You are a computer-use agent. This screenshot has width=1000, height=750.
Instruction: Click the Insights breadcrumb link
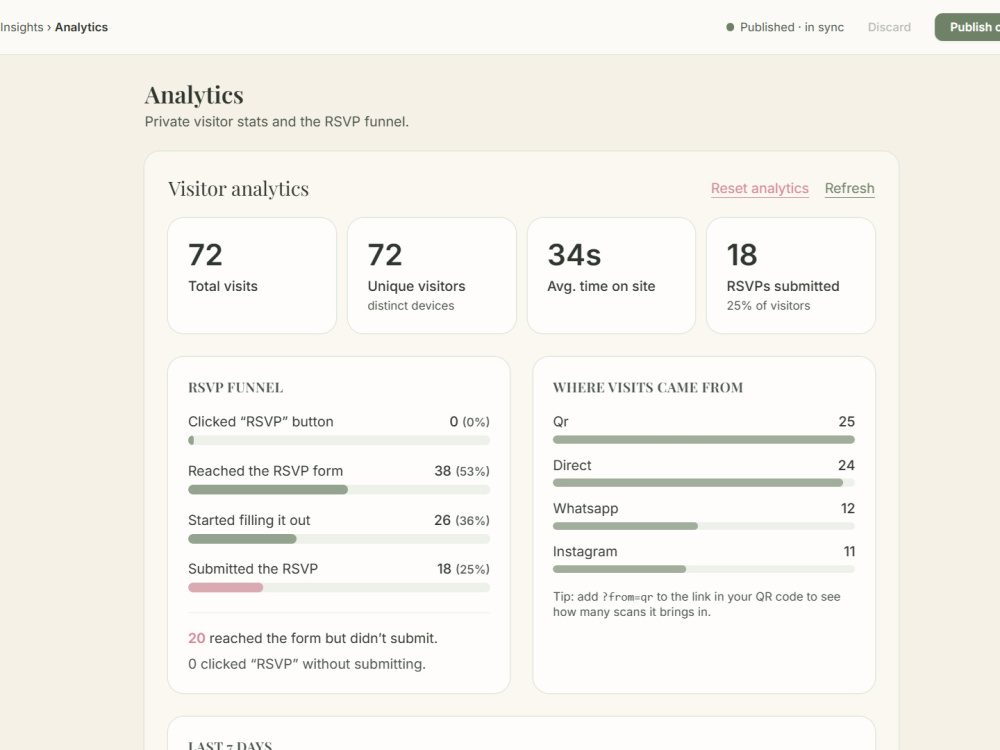coord(22,27)
